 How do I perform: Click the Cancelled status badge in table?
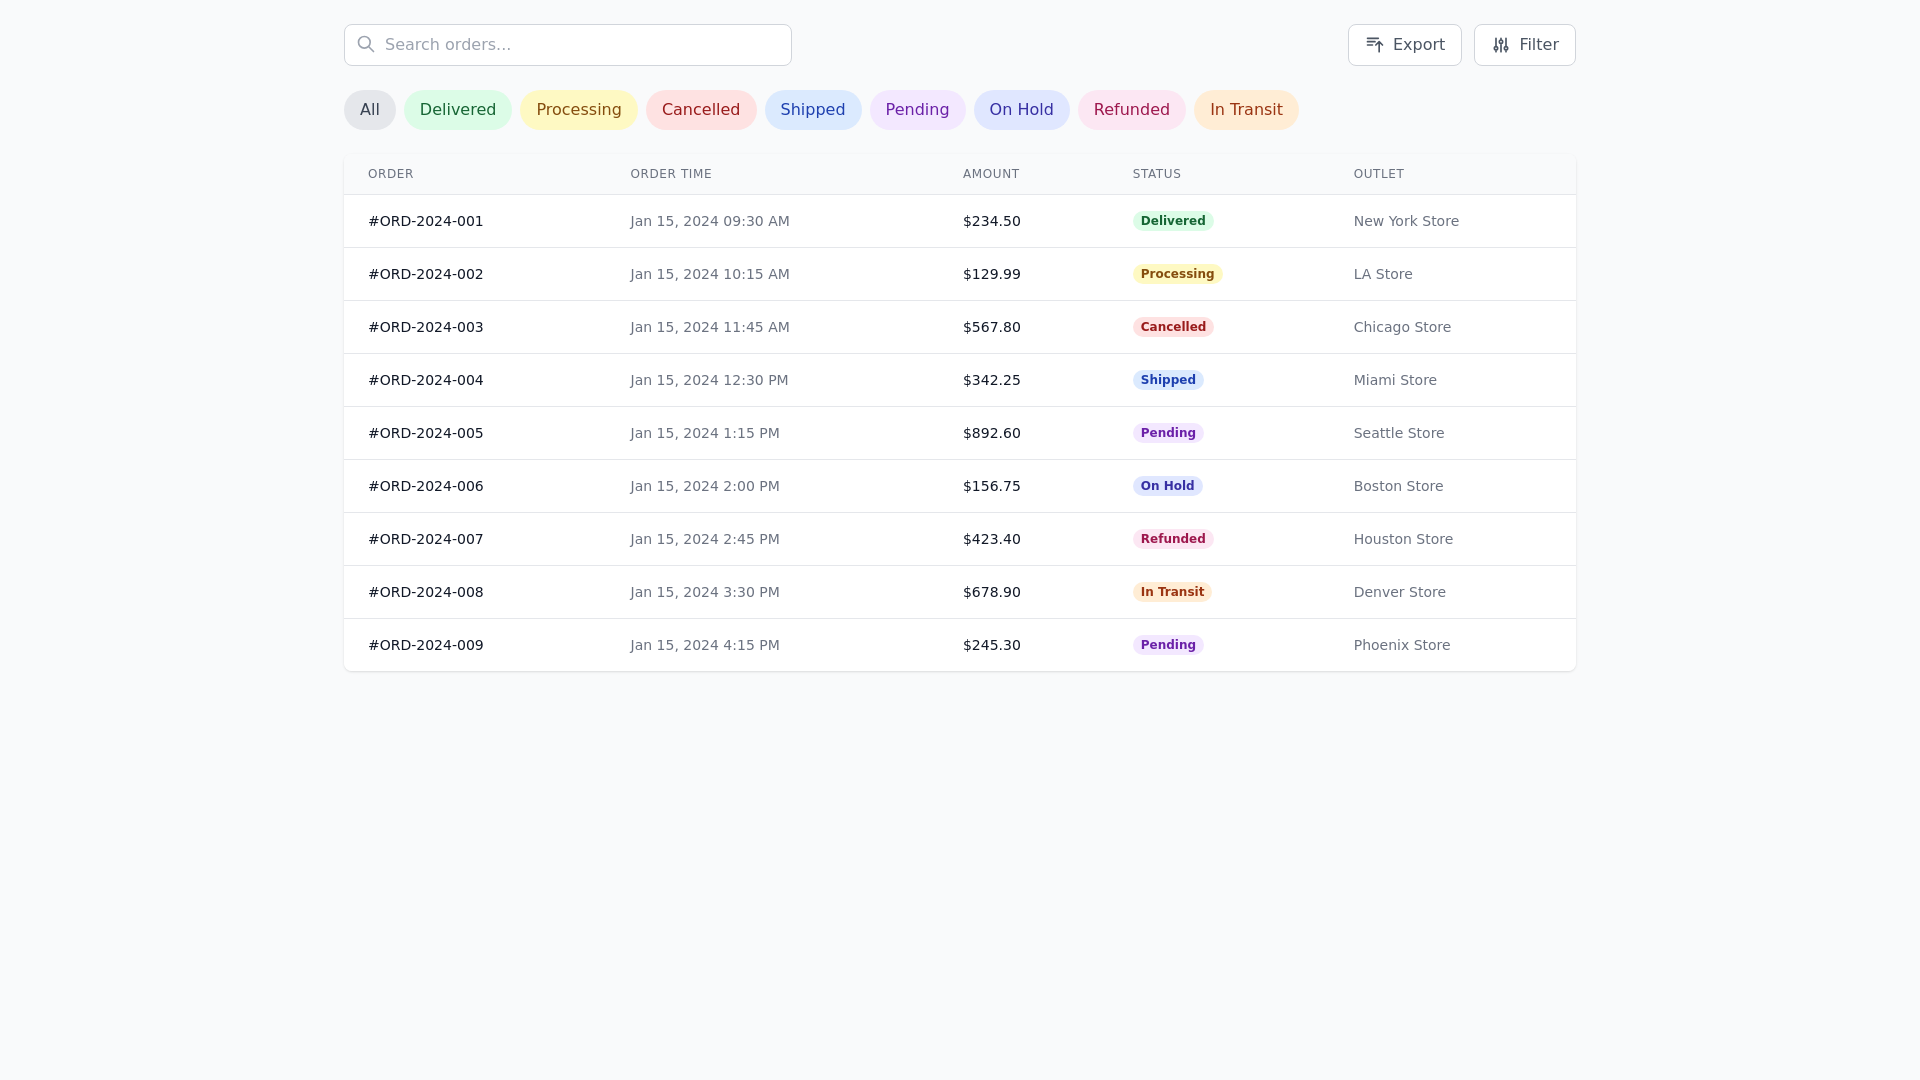pos(1173,327)
